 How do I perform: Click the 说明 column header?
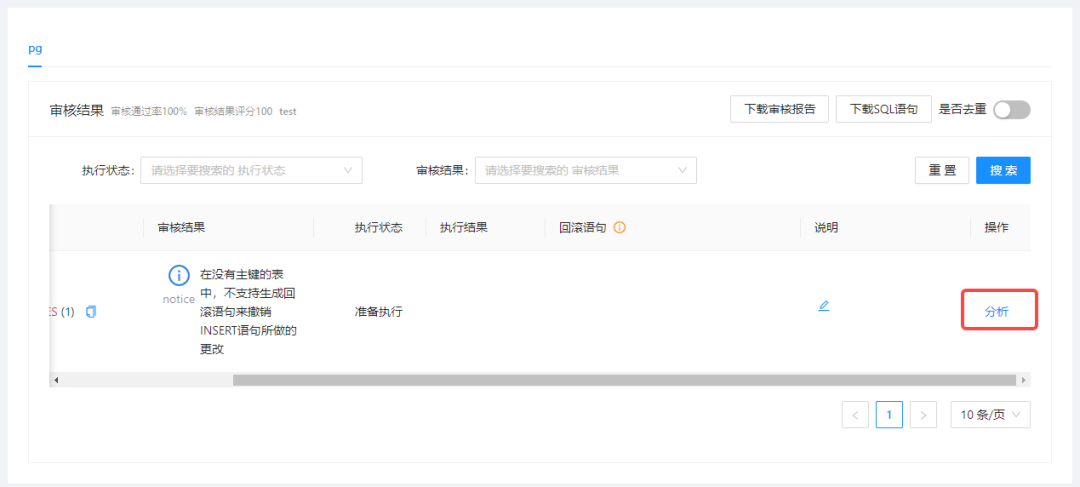(826, 227)
